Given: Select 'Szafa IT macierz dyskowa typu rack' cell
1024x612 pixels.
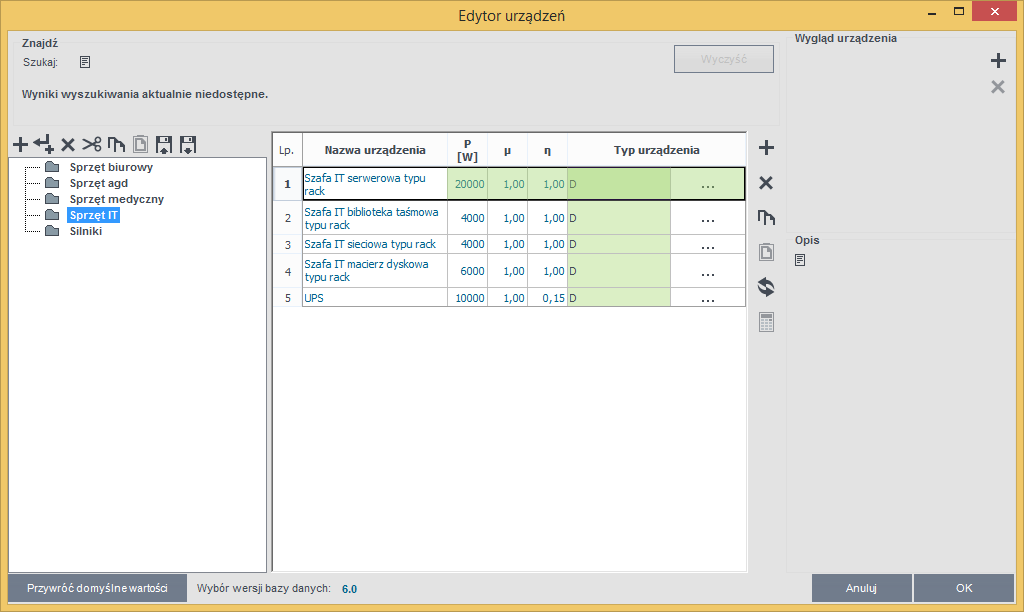Looking at the screenshot, I should click(375, 271).
